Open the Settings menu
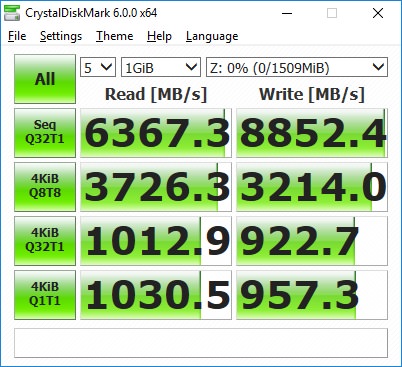The image size is (402, 367). [61, 36]
